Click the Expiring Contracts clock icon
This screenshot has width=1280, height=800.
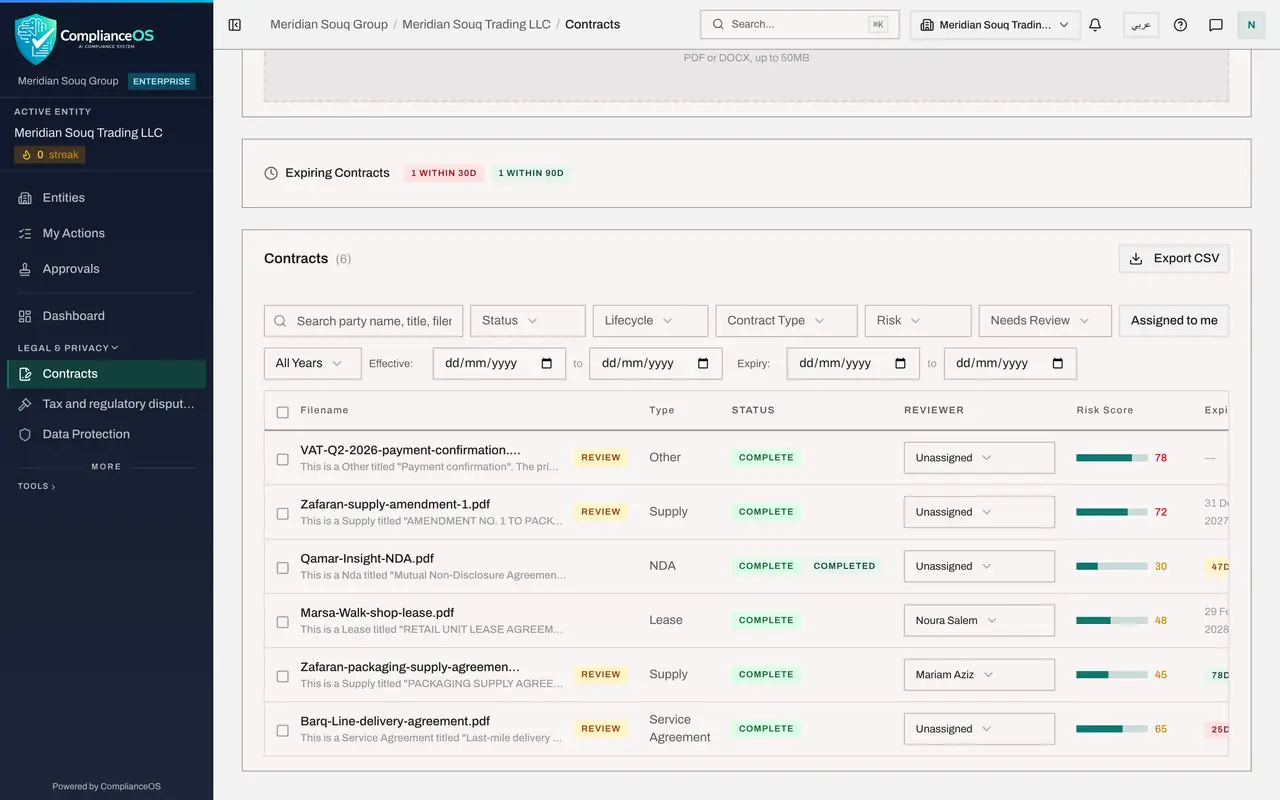pyautogui.click(x=271, y=173)
